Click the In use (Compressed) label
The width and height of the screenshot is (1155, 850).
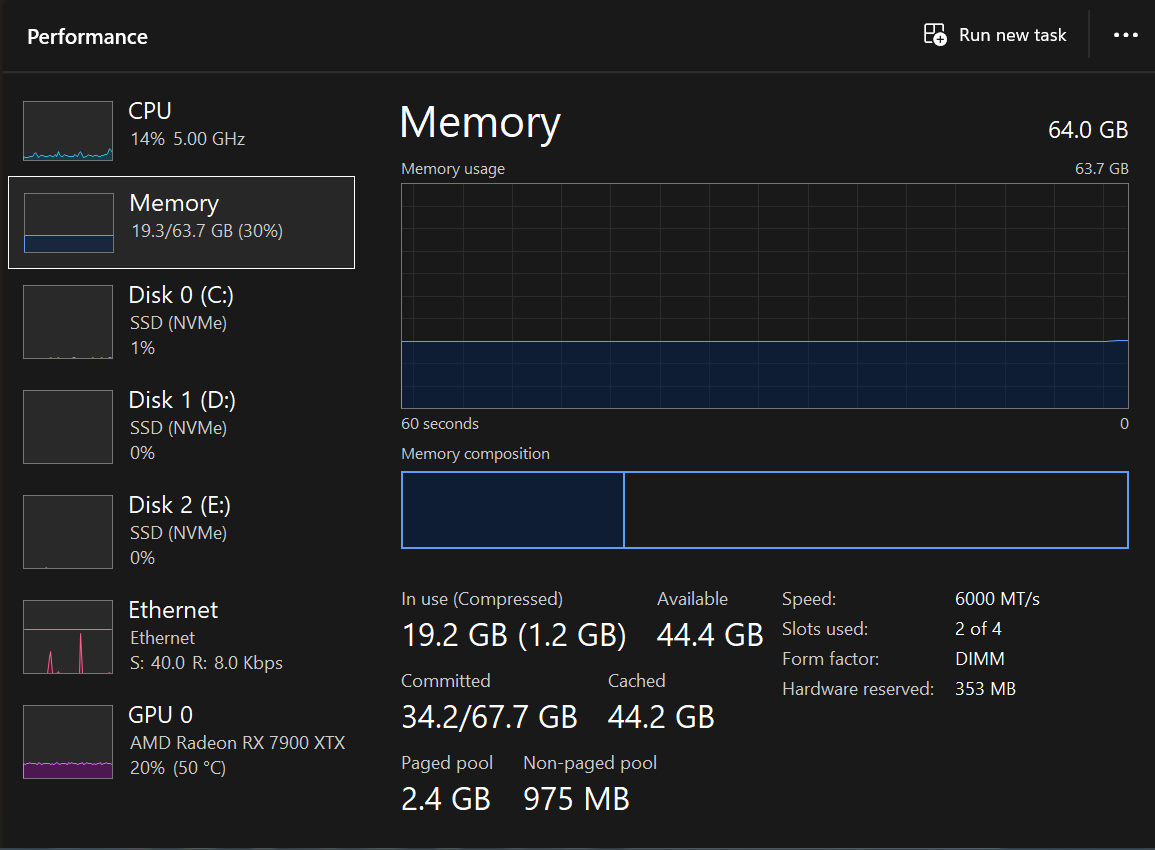pos(482,599)
